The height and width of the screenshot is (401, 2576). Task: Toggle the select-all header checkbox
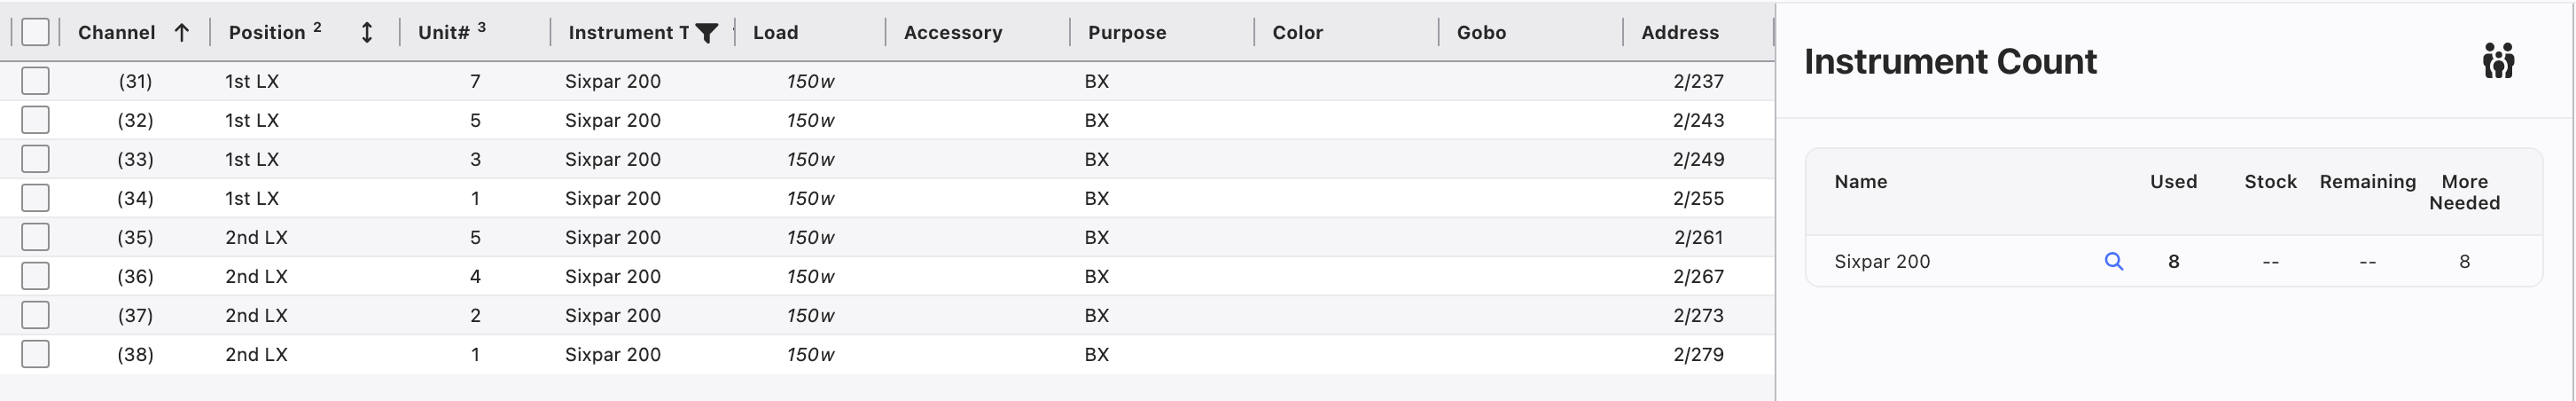35,32
